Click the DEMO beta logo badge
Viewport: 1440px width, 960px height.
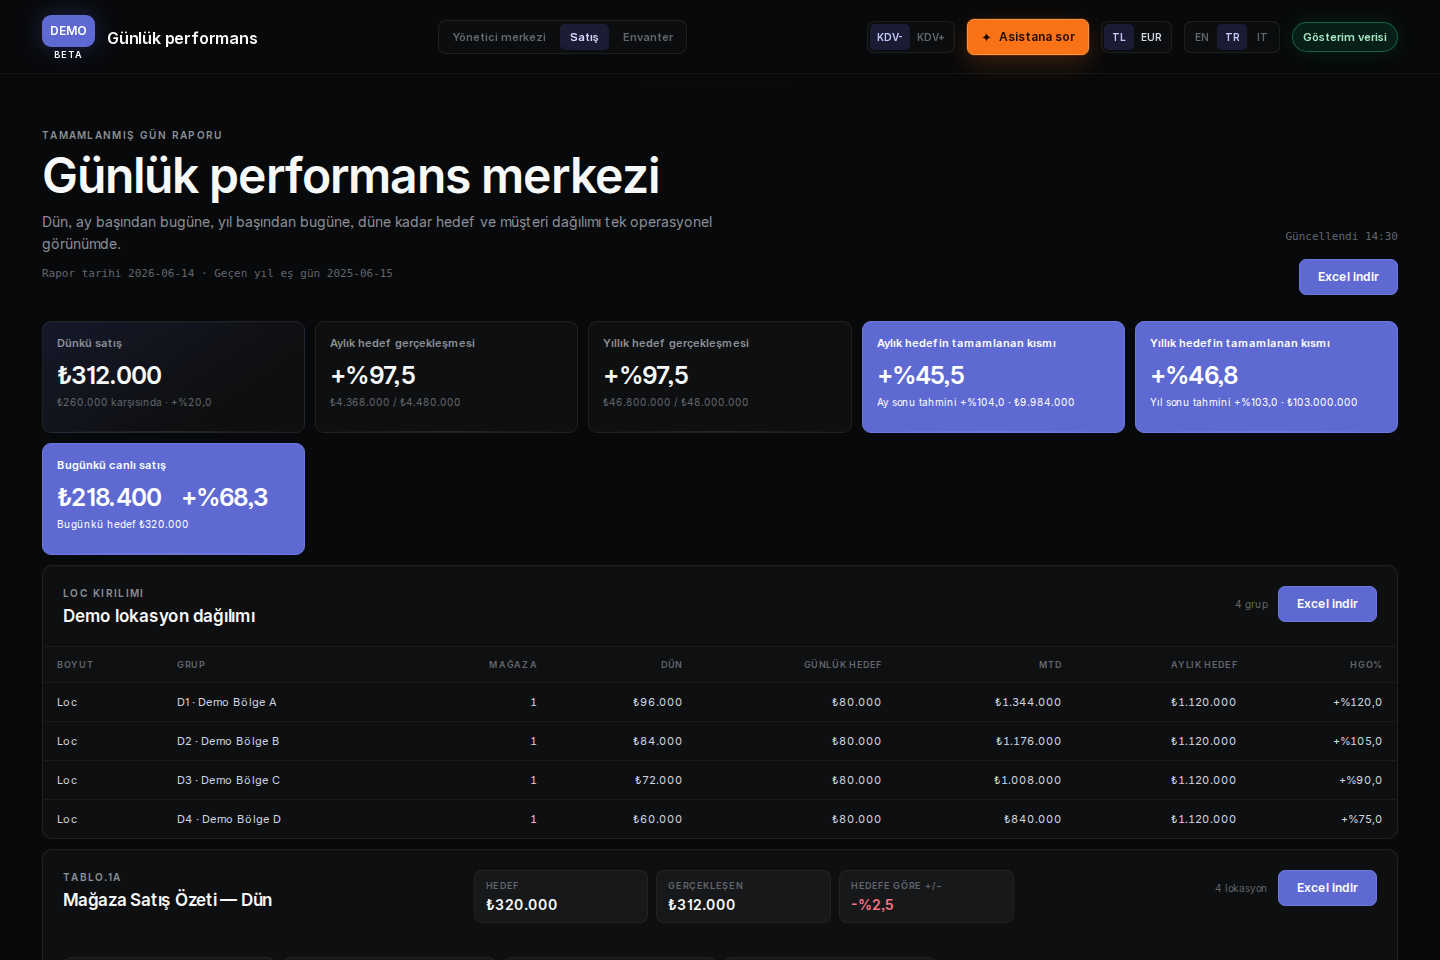pyautogui.click(x=68, y=37)
